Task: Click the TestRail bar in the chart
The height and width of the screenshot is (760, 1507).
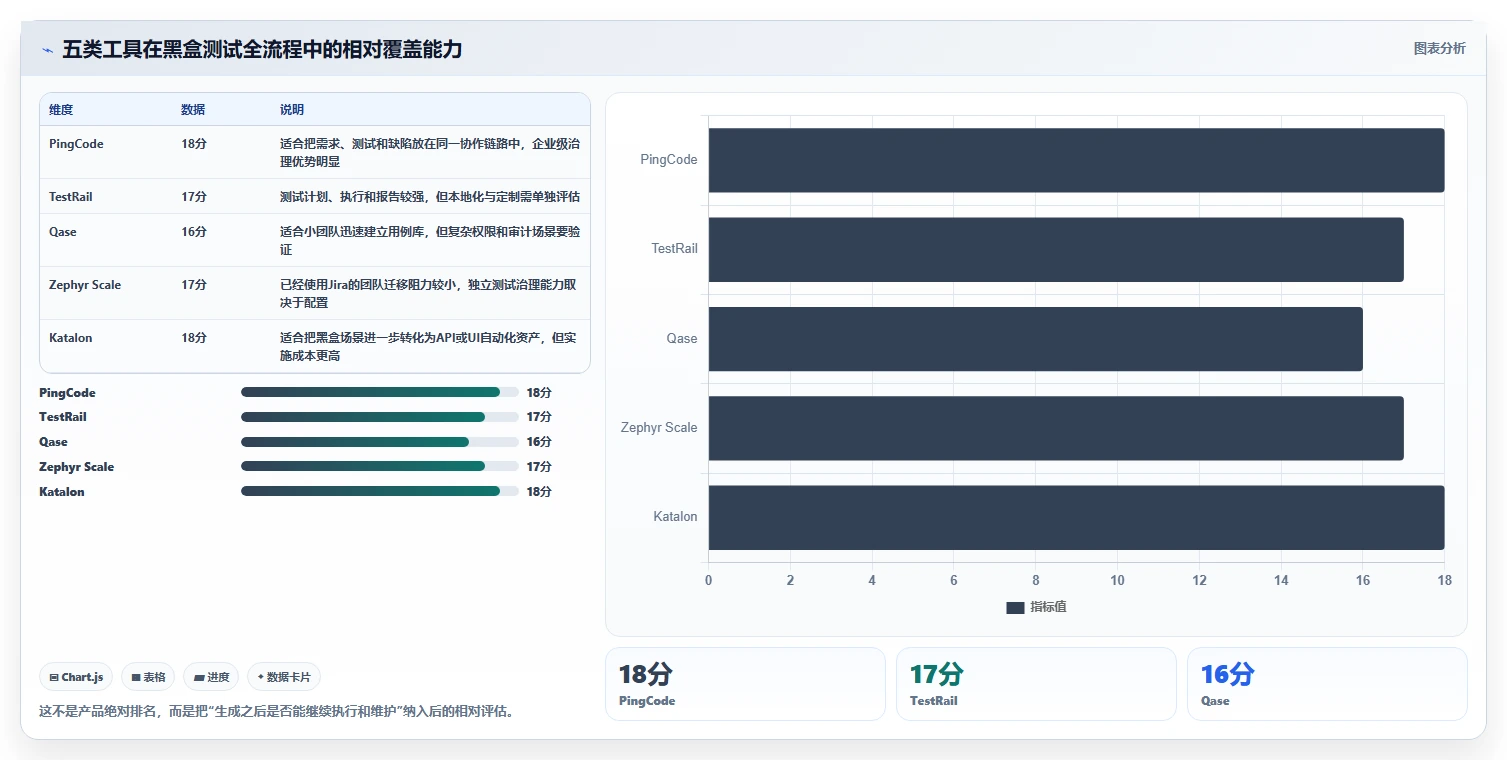Action: tap(1056, 249)
